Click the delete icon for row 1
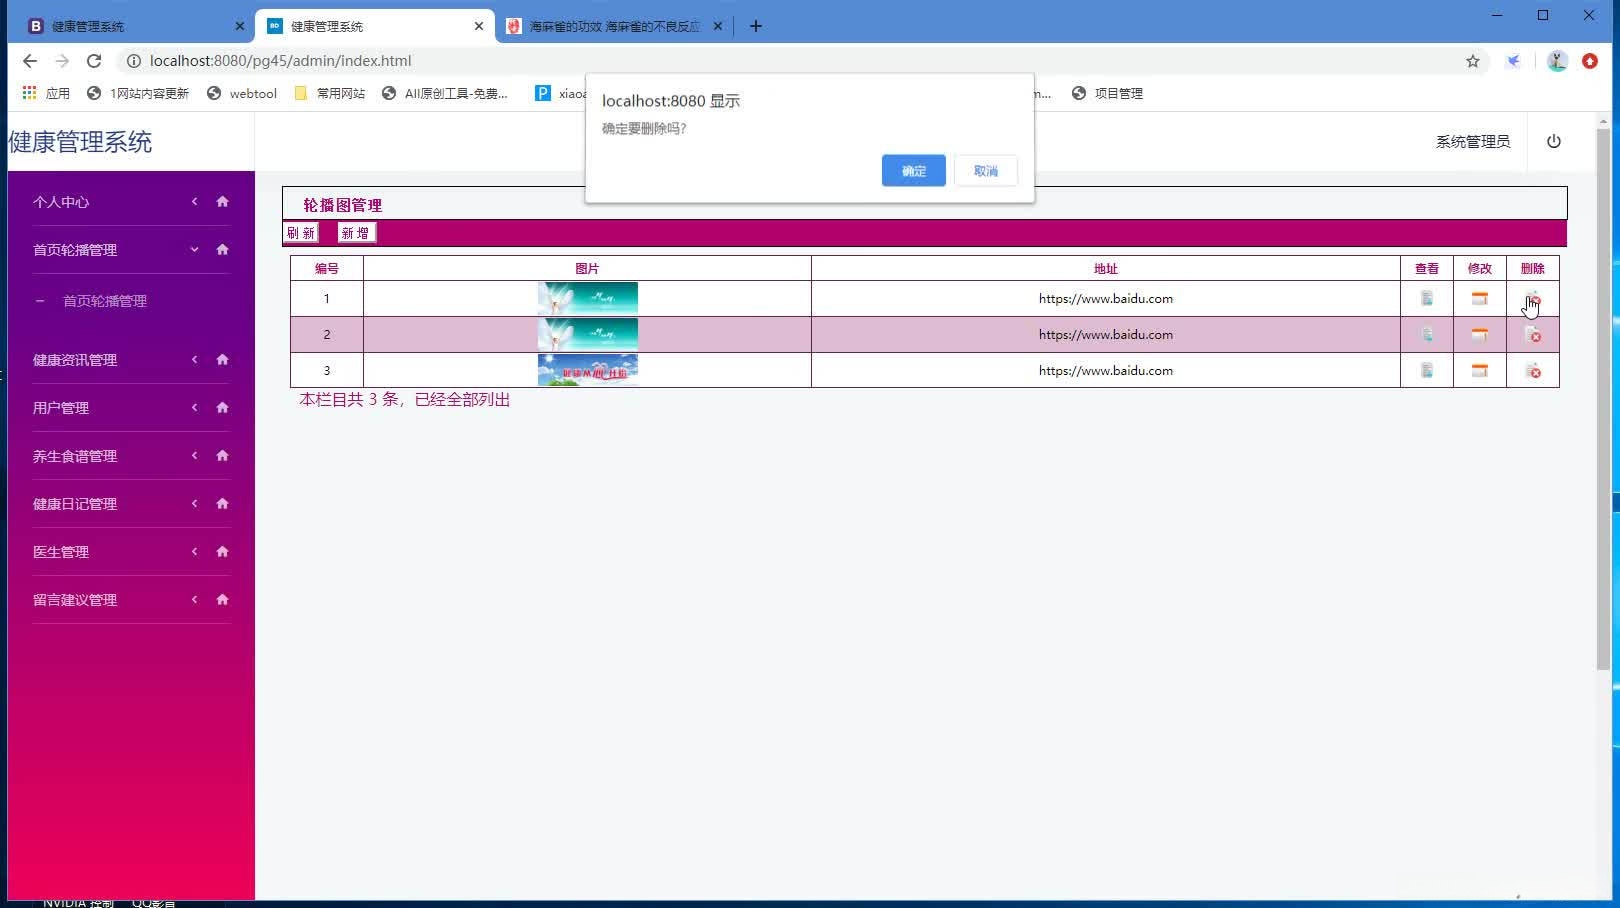Screen dimensions: 1620x908 pos(1533,298)
